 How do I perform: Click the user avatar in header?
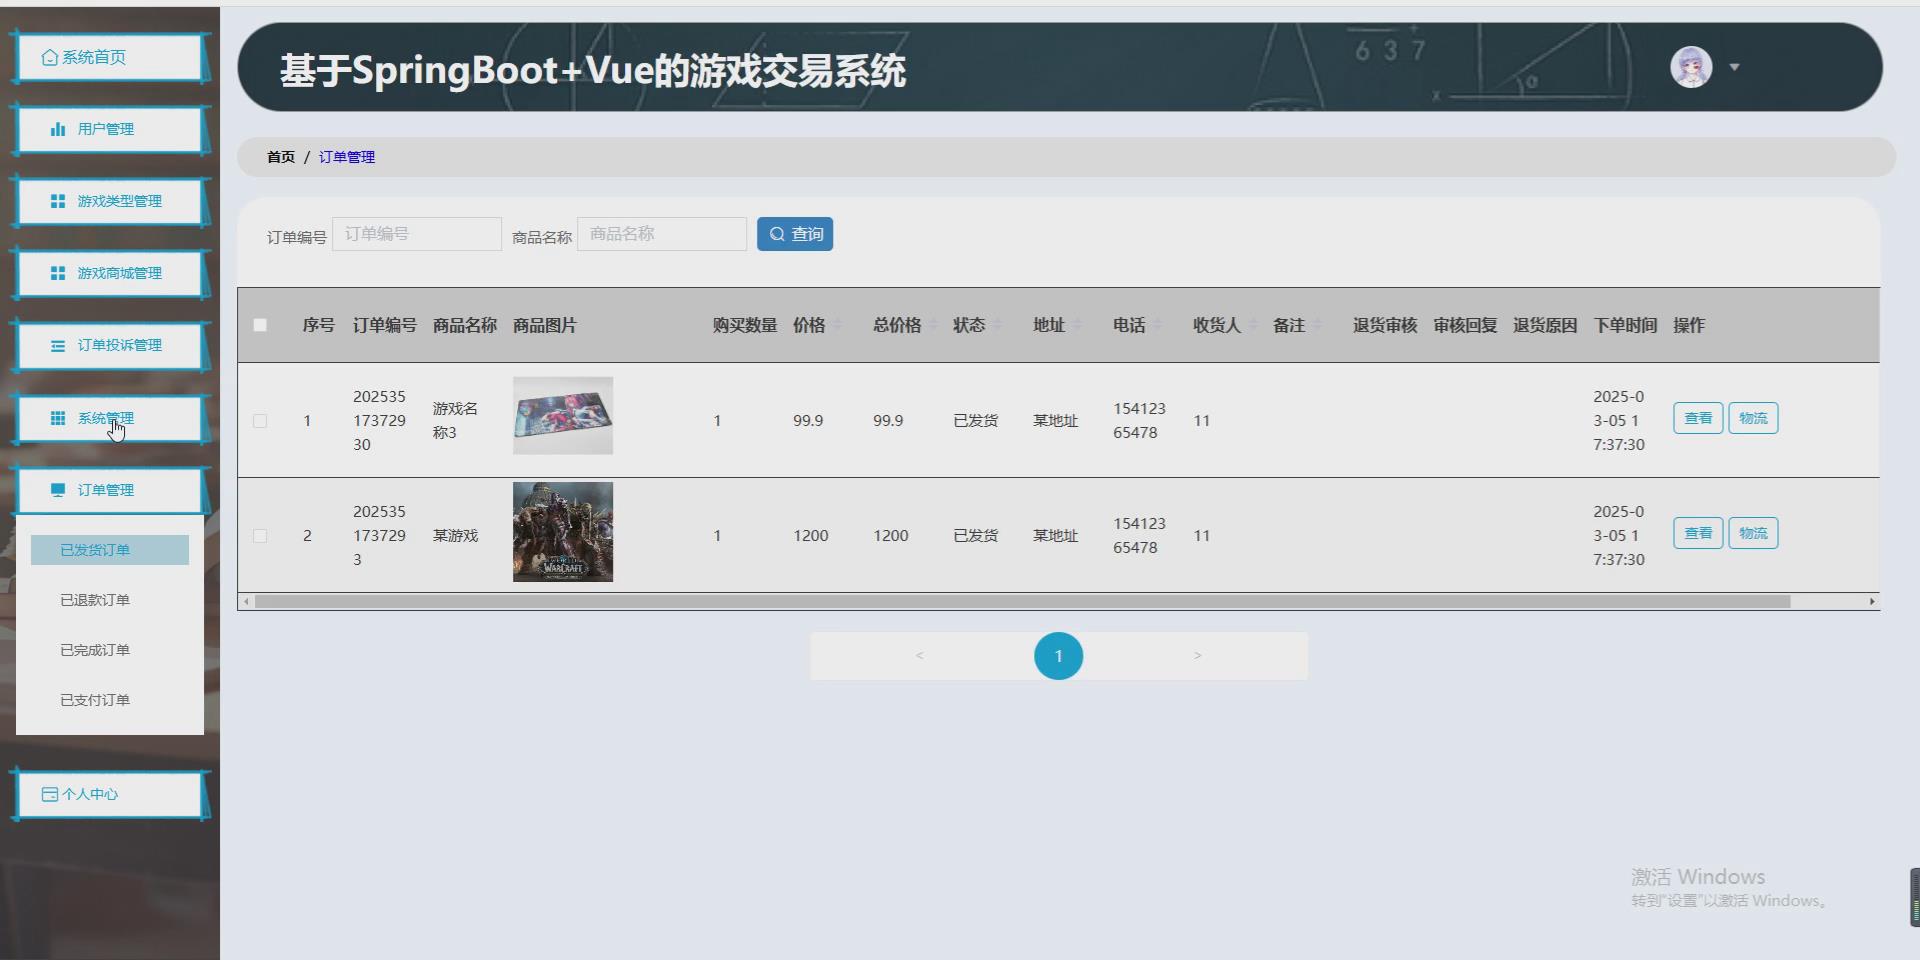coord(1691,67)
